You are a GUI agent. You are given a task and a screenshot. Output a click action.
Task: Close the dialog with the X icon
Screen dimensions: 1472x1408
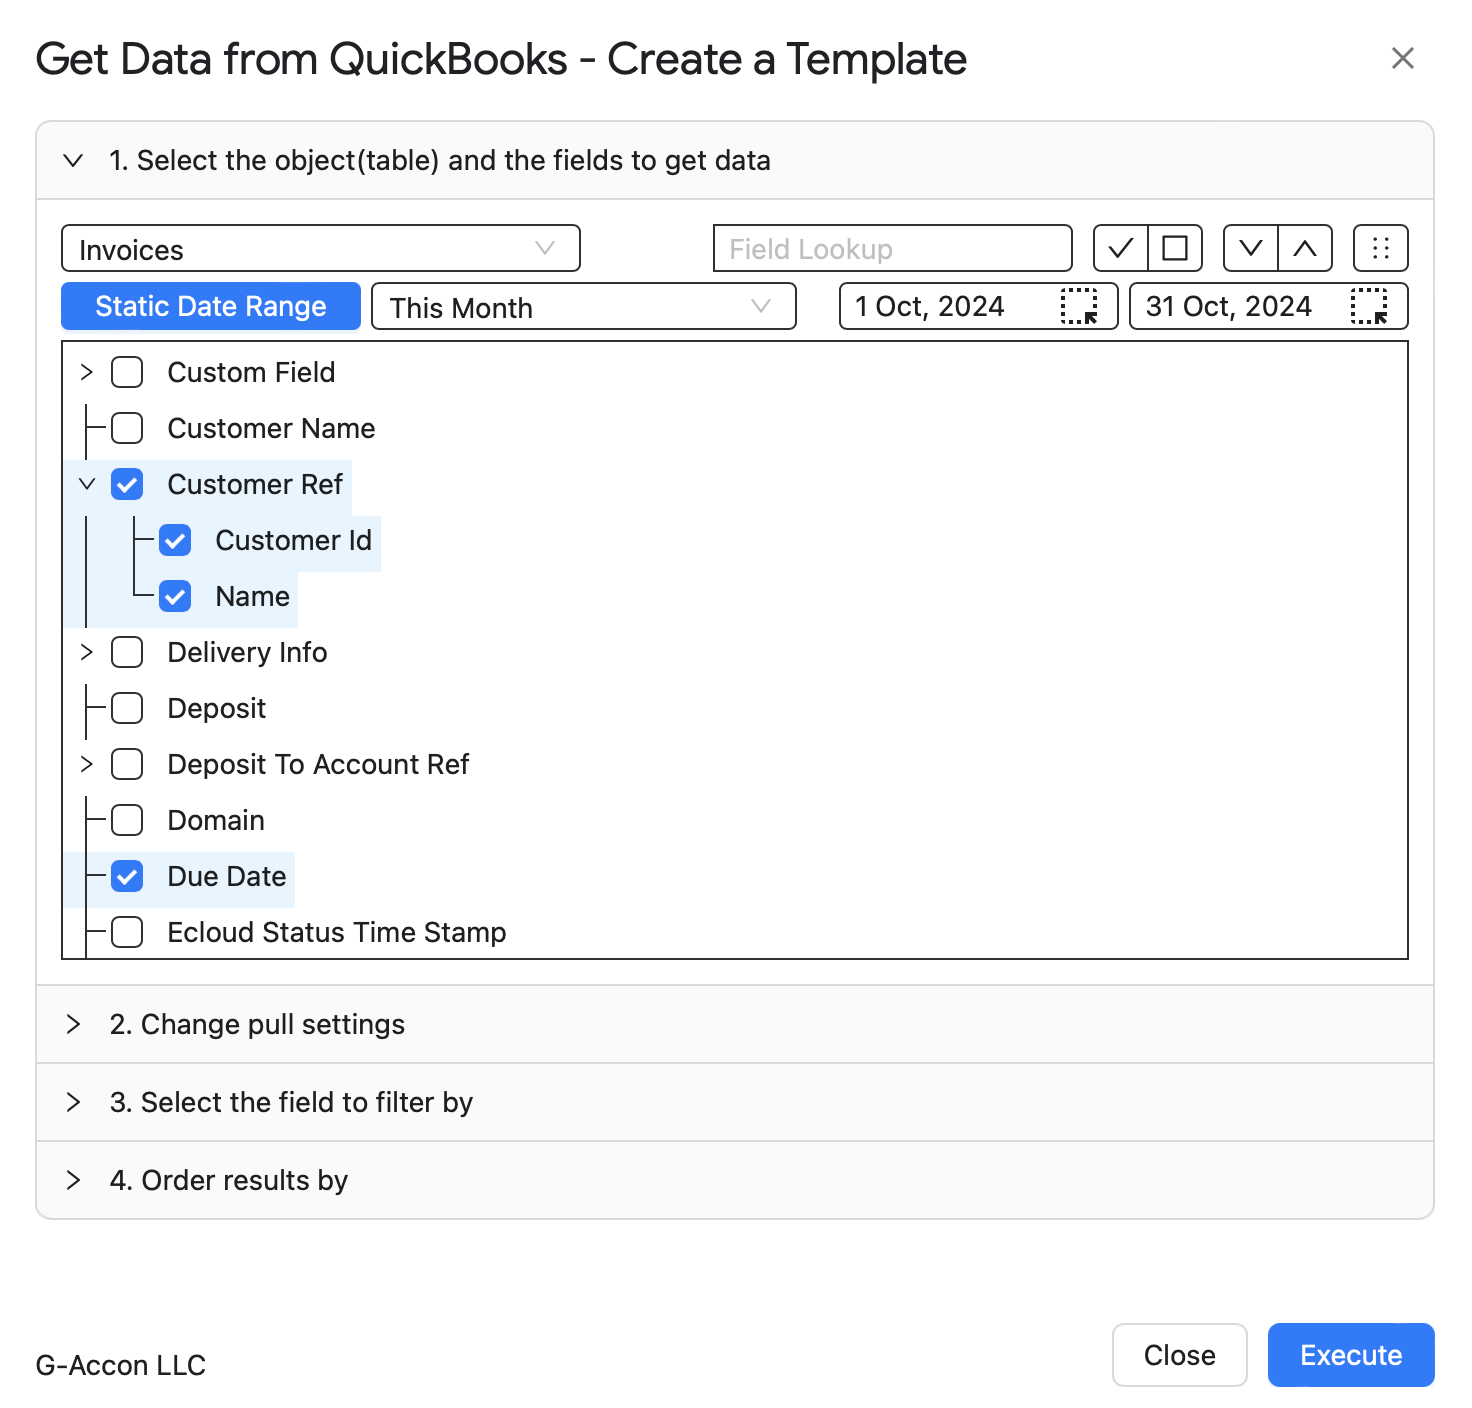pos(1403,58)
